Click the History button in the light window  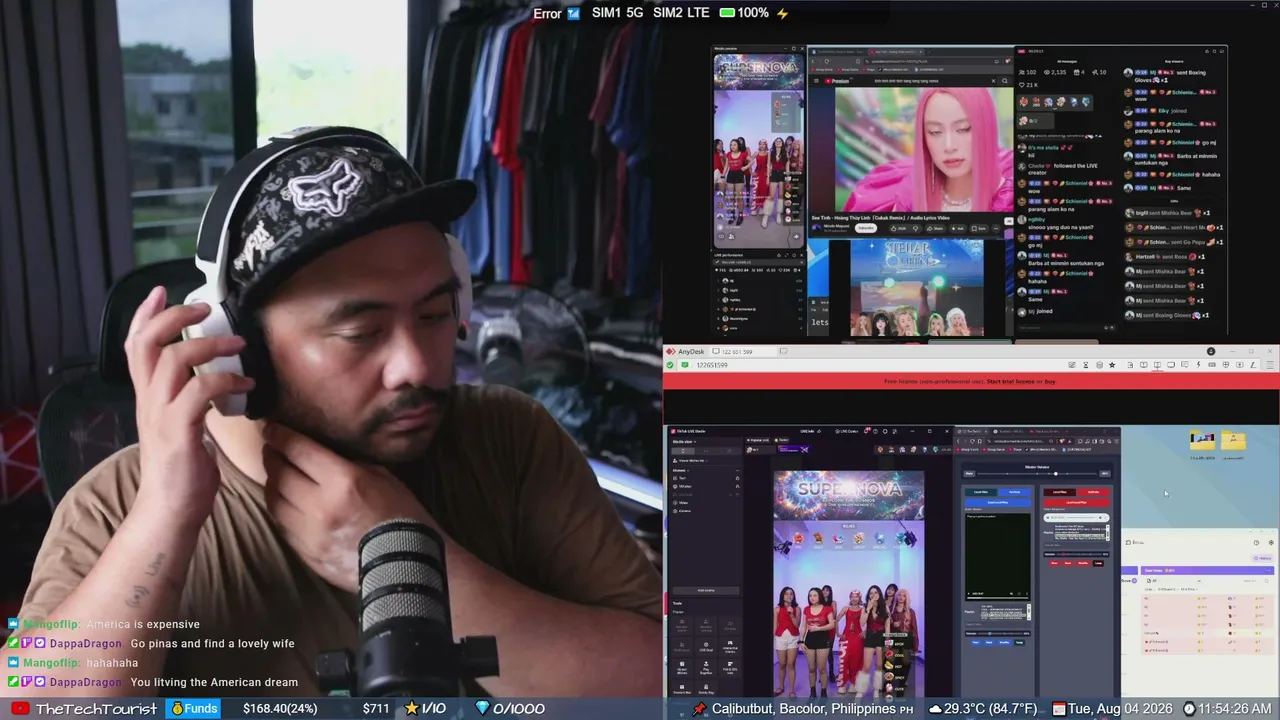coord(1264,558)
